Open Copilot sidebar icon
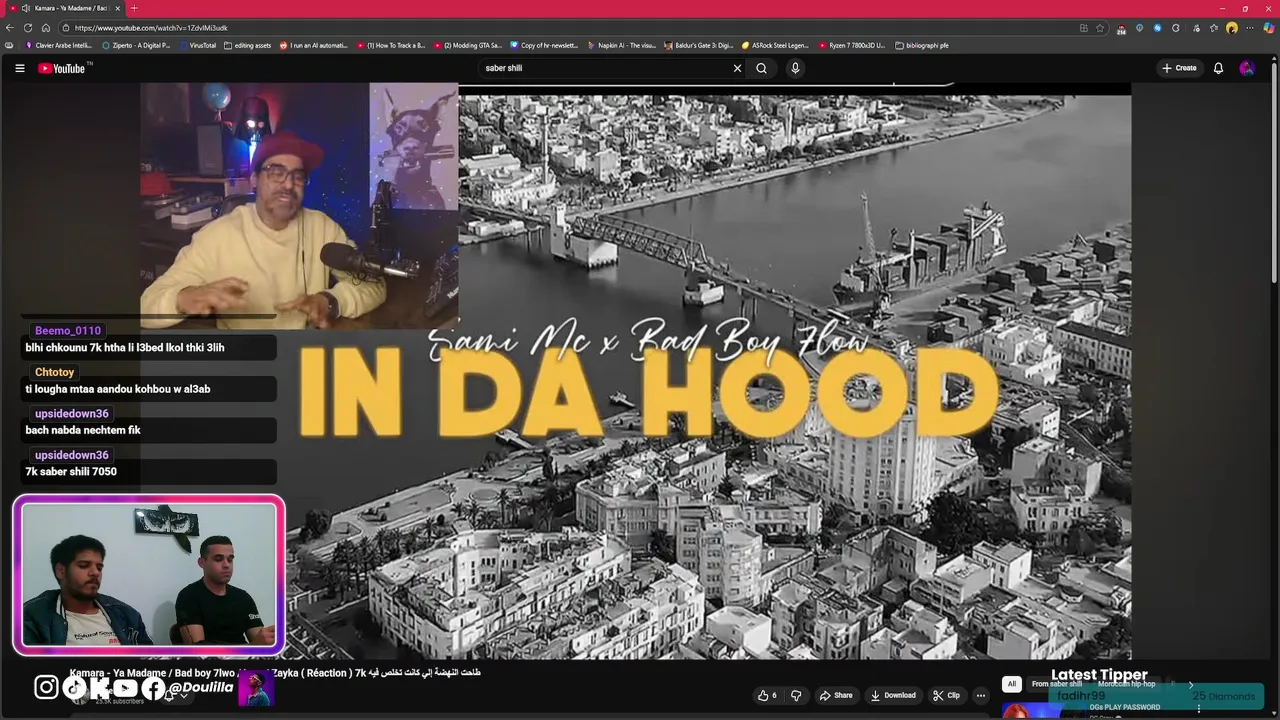Screen dimensions: 1280x720 [x=1268, y=28]
